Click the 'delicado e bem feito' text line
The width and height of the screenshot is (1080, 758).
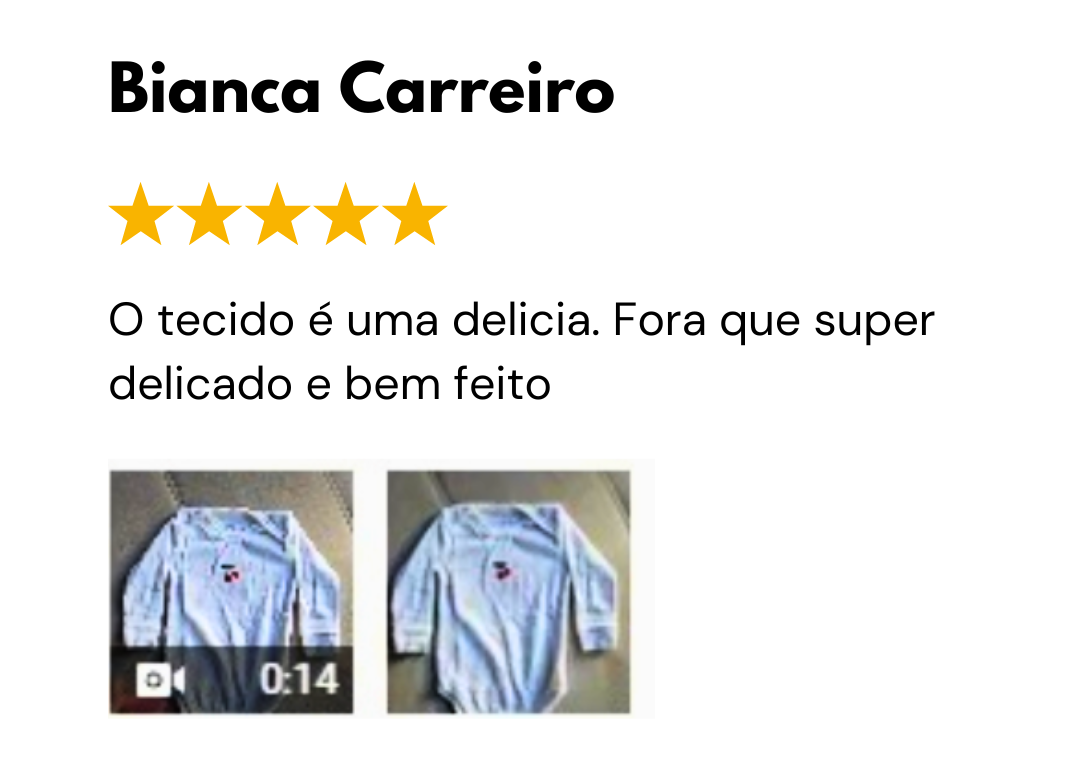[330, 383]
